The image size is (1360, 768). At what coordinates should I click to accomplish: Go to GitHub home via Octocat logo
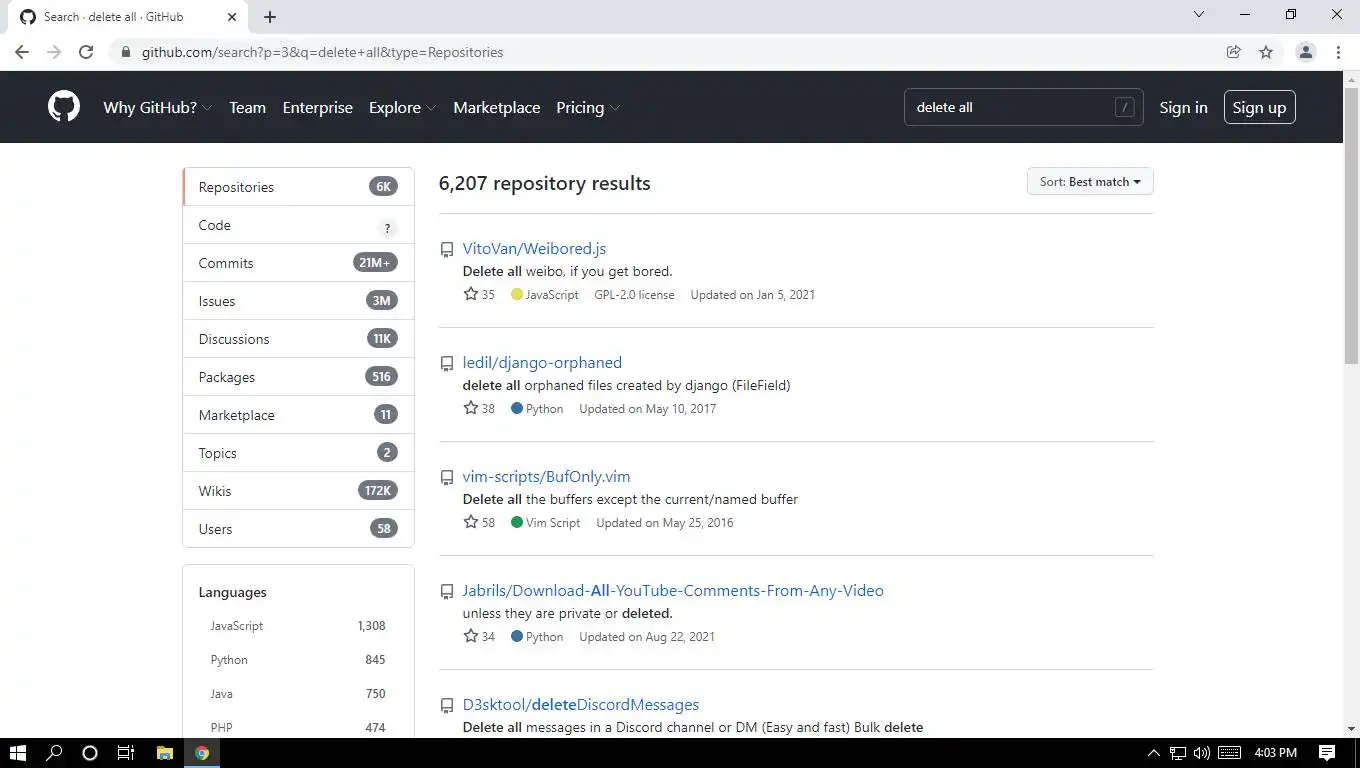[x=64, y=107]
